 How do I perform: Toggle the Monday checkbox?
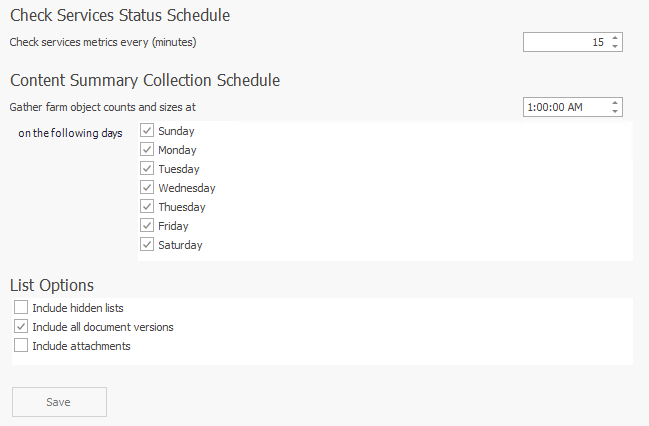[x=147, y=150]
